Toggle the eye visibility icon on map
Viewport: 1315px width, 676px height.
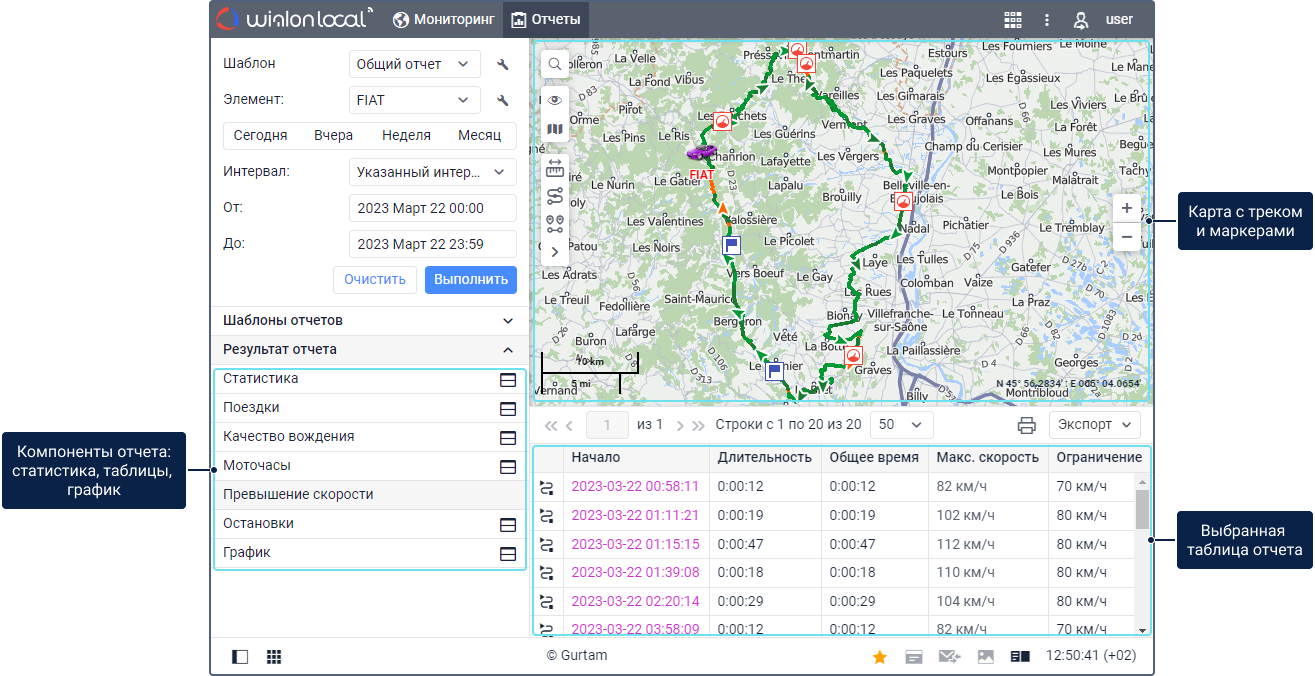coord(555,100)
